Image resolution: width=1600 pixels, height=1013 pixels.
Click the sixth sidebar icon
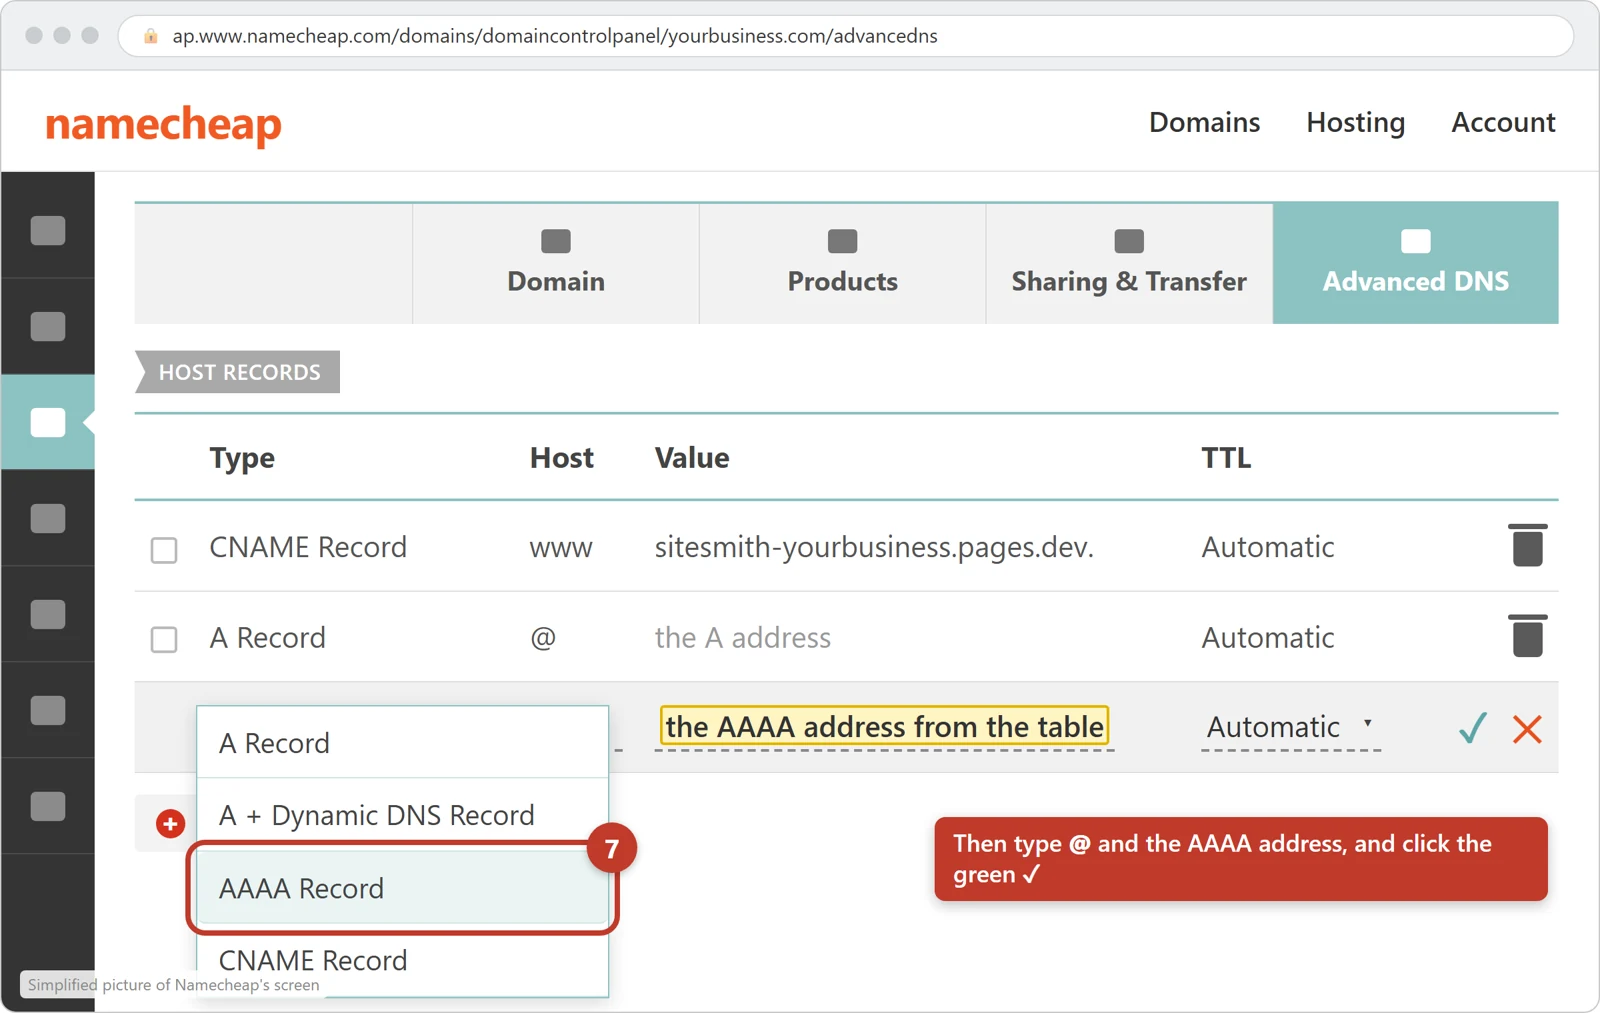click(x=48, y=710)
